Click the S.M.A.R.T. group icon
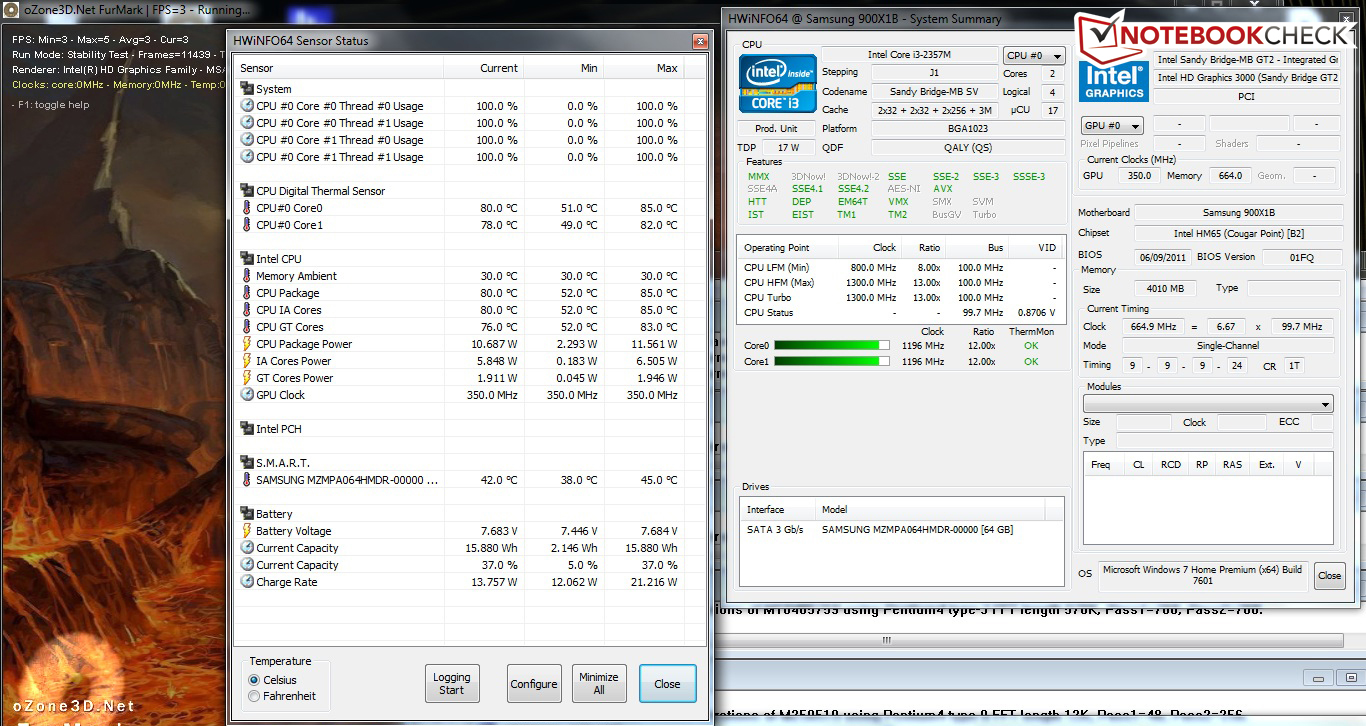 point(247,463)
